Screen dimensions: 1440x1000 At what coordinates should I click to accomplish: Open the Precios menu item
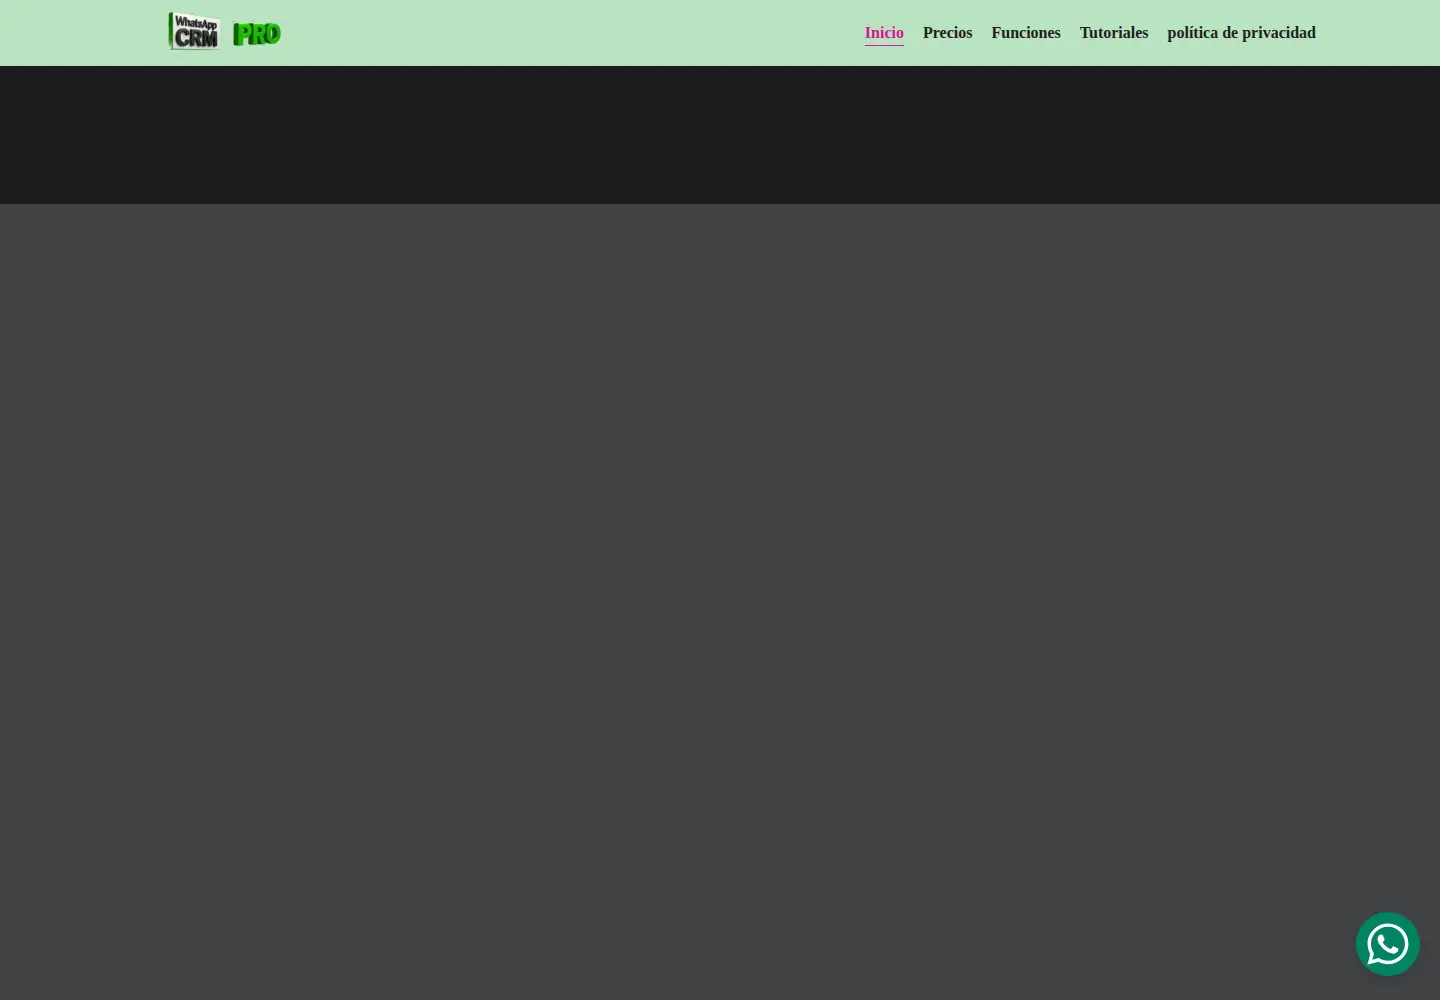click(x=947, y=33)
